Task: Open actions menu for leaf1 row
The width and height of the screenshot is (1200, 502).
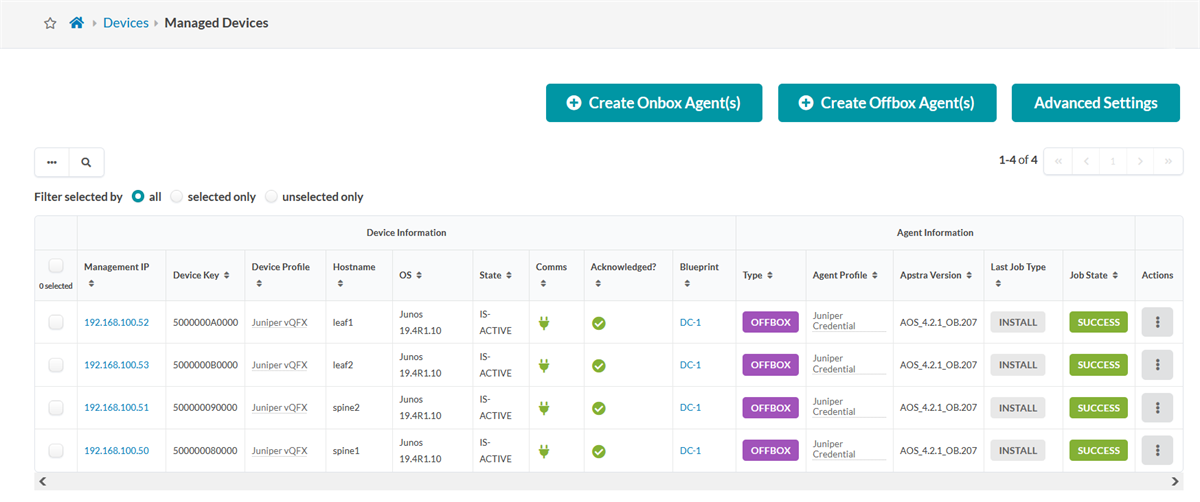Action: tap(1157, 322)
